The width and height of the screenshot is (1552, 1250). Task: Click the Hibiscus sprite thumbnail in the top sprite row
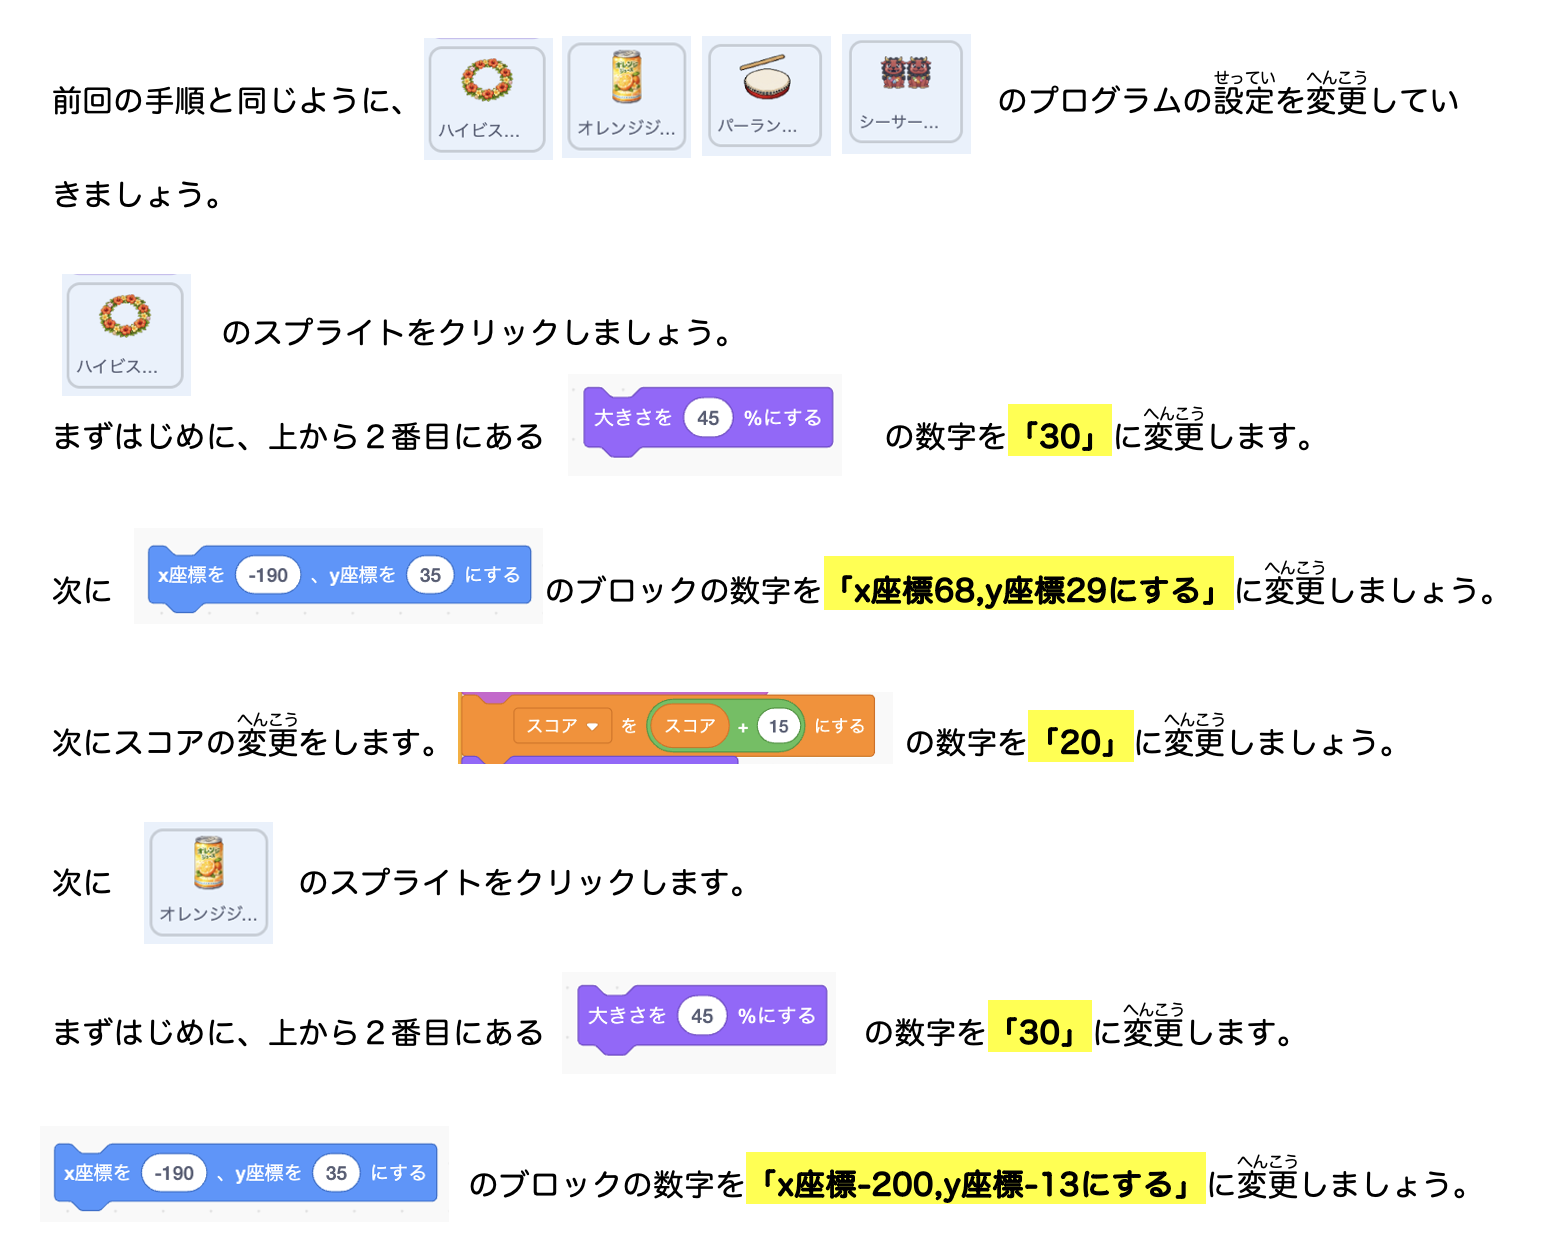click(x=487, y=98)
